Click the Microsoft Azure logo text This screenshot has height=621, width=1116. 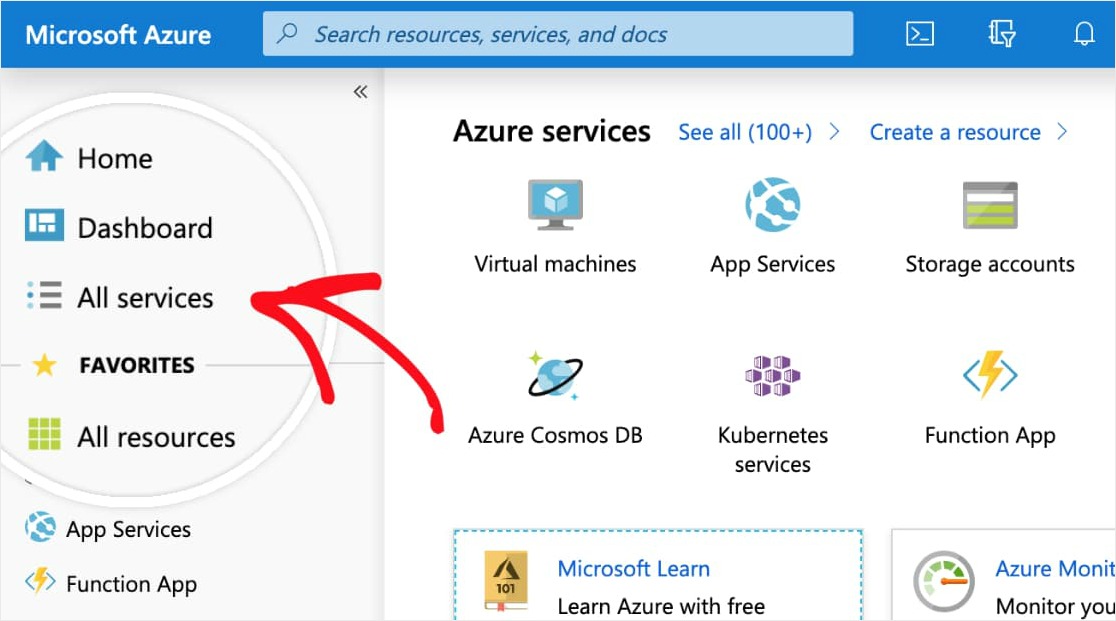[118, 35]
